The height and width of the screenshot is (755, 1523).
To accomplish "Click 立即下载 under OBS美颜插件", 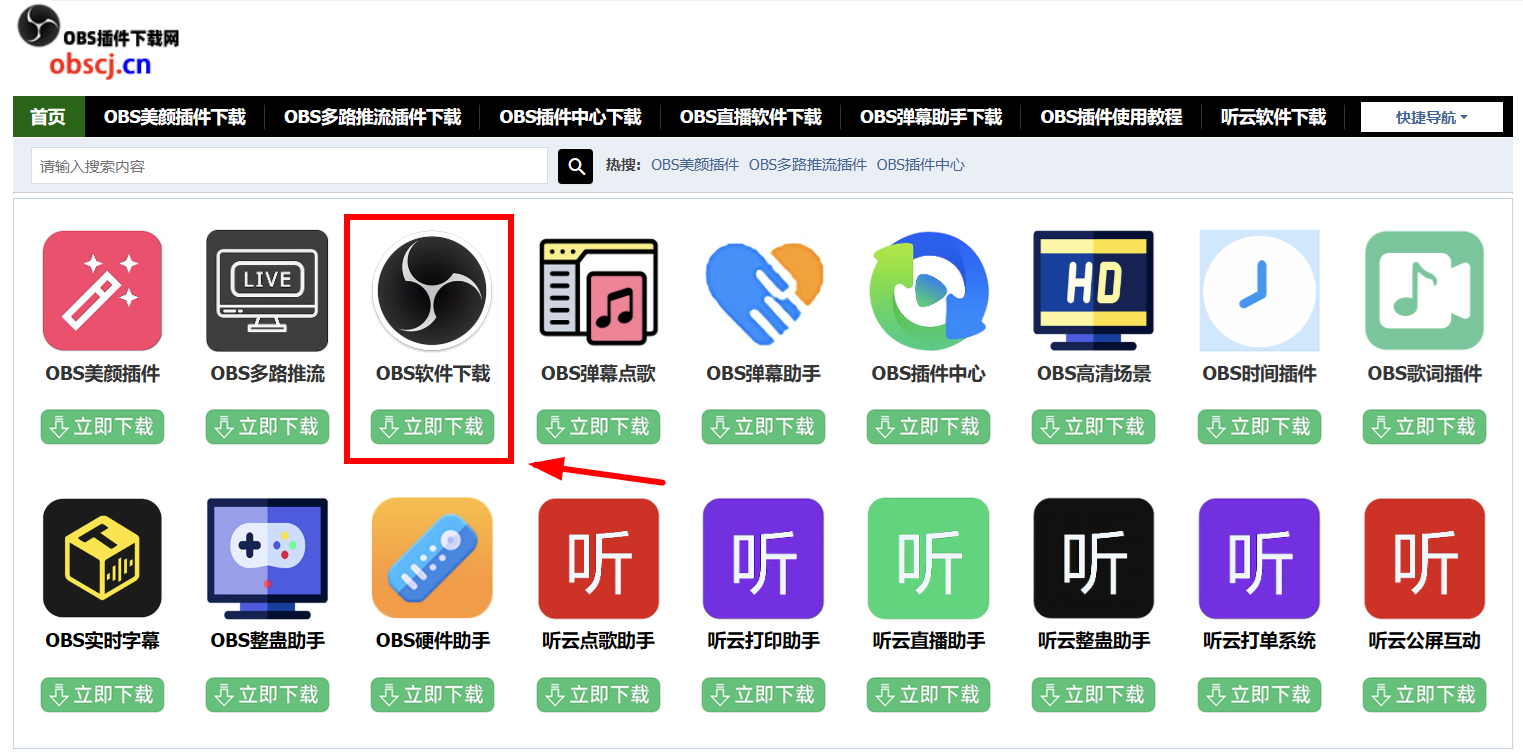I will point(102,427).
